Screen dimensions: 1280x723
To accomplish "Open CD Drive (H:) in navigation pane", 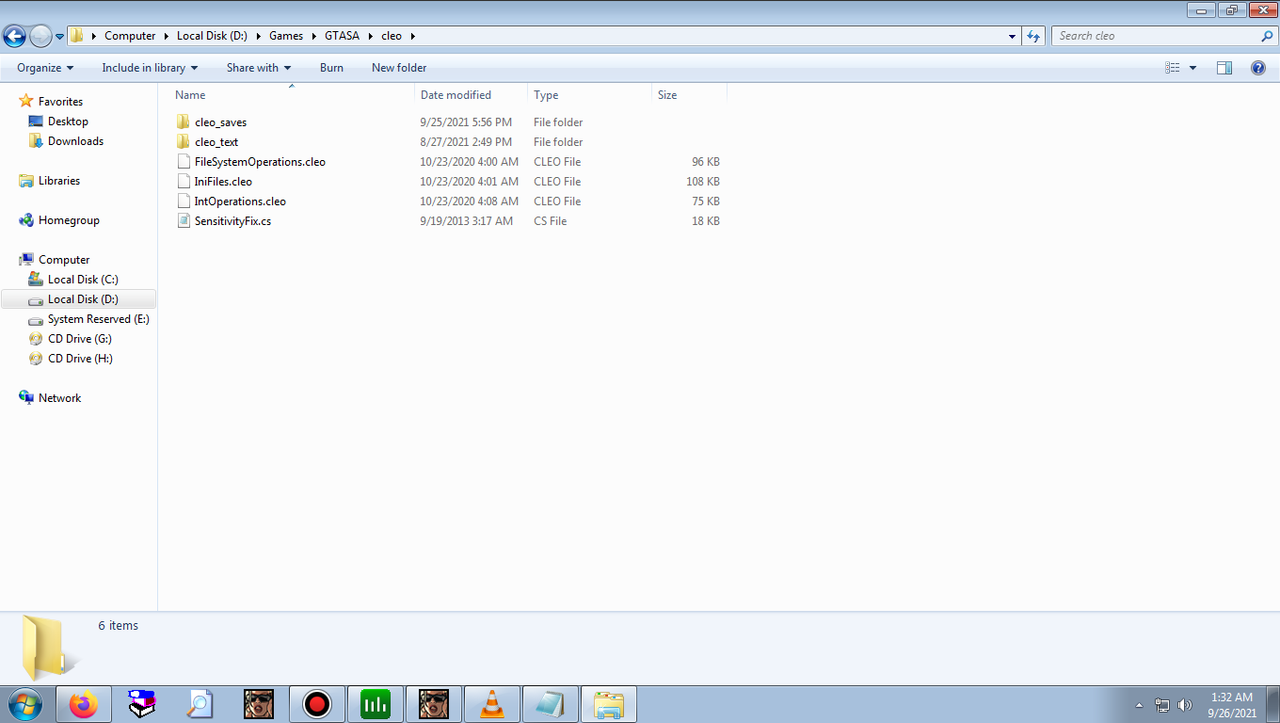I will pyautogui.click(x=80, y=358).
